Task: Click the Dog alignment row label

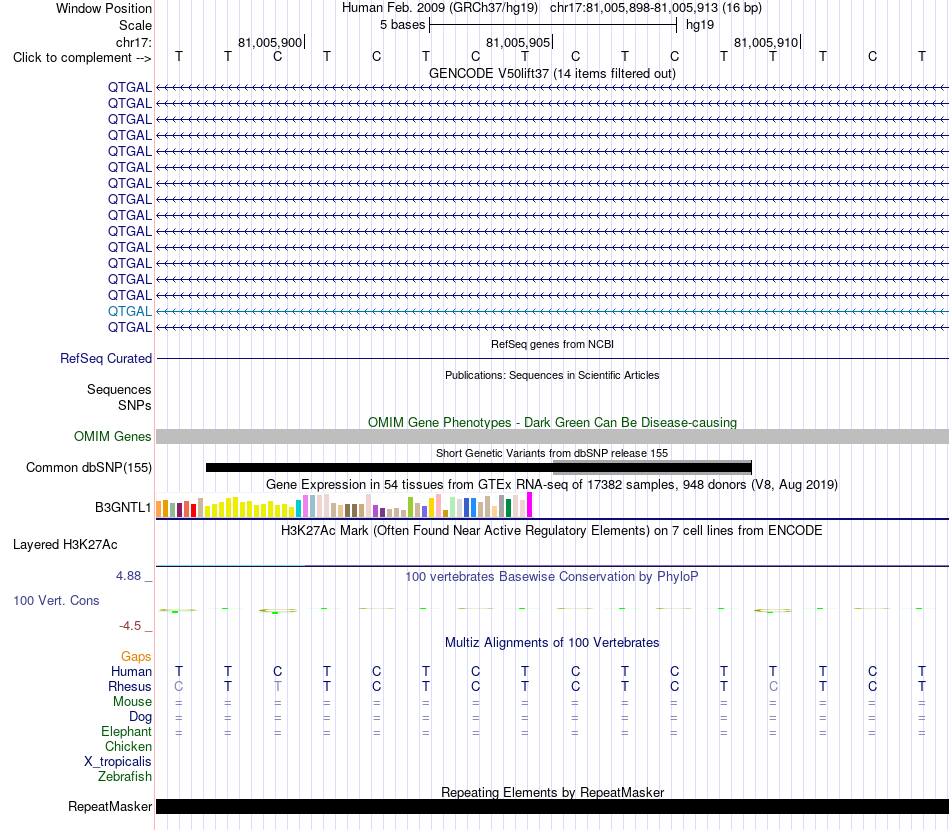Action: click(141, 717)
